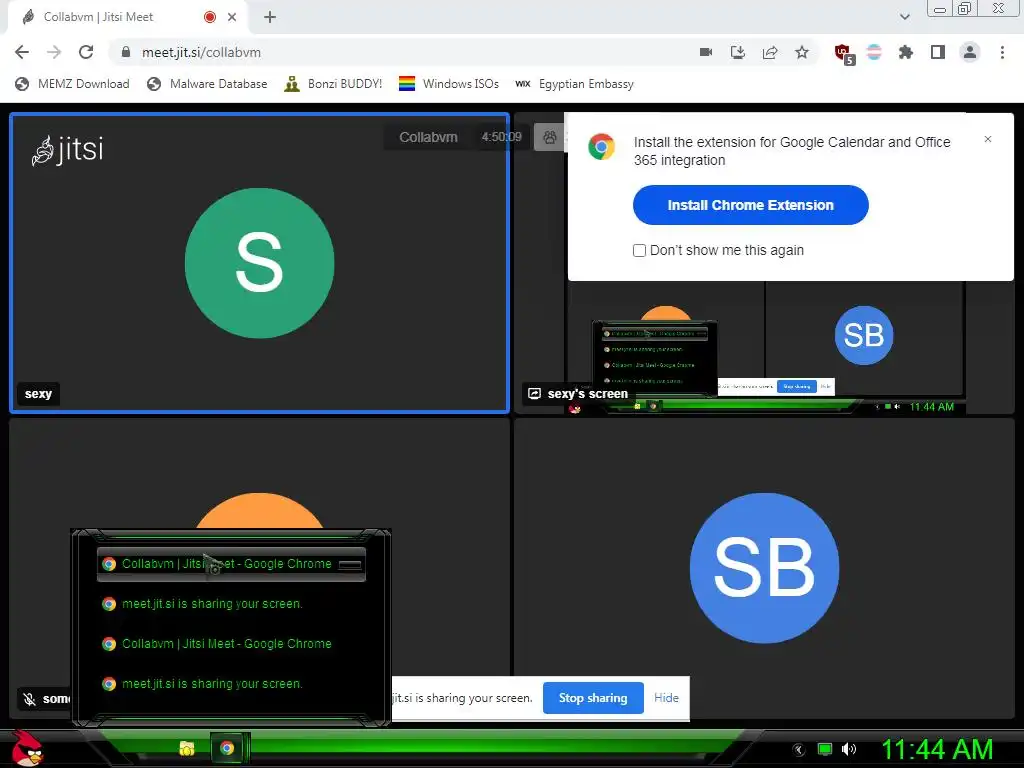Open the tab search chevron
This screenshot has height=768, width=1024.
(904, 17)
